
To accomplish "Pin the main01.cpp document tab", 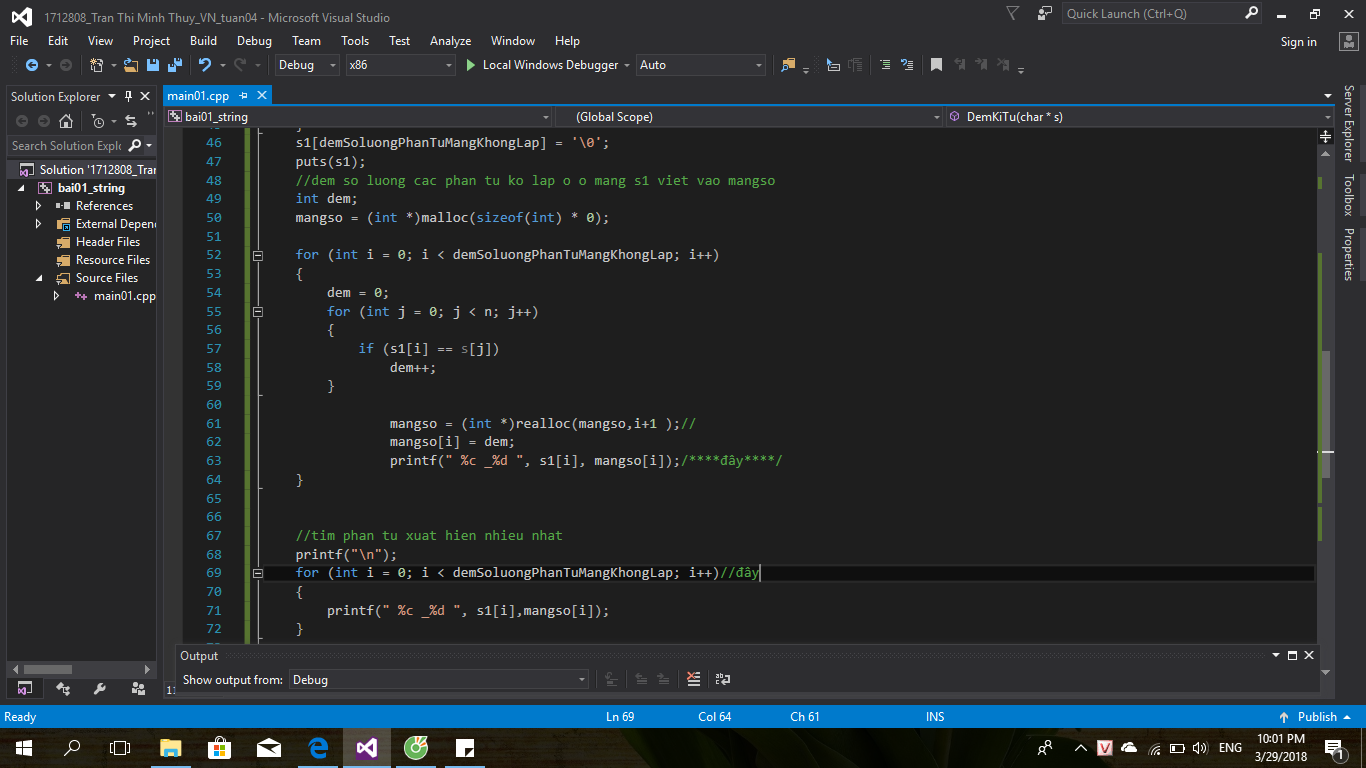I will 245,95.
